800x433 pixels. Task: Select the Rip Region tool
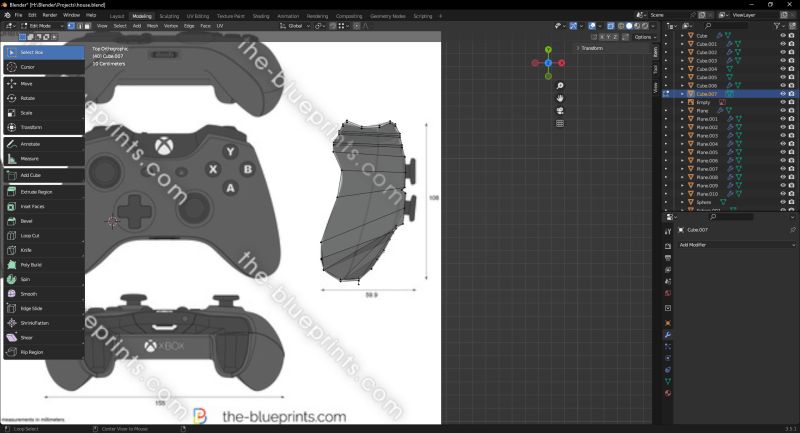pos(44,352)
